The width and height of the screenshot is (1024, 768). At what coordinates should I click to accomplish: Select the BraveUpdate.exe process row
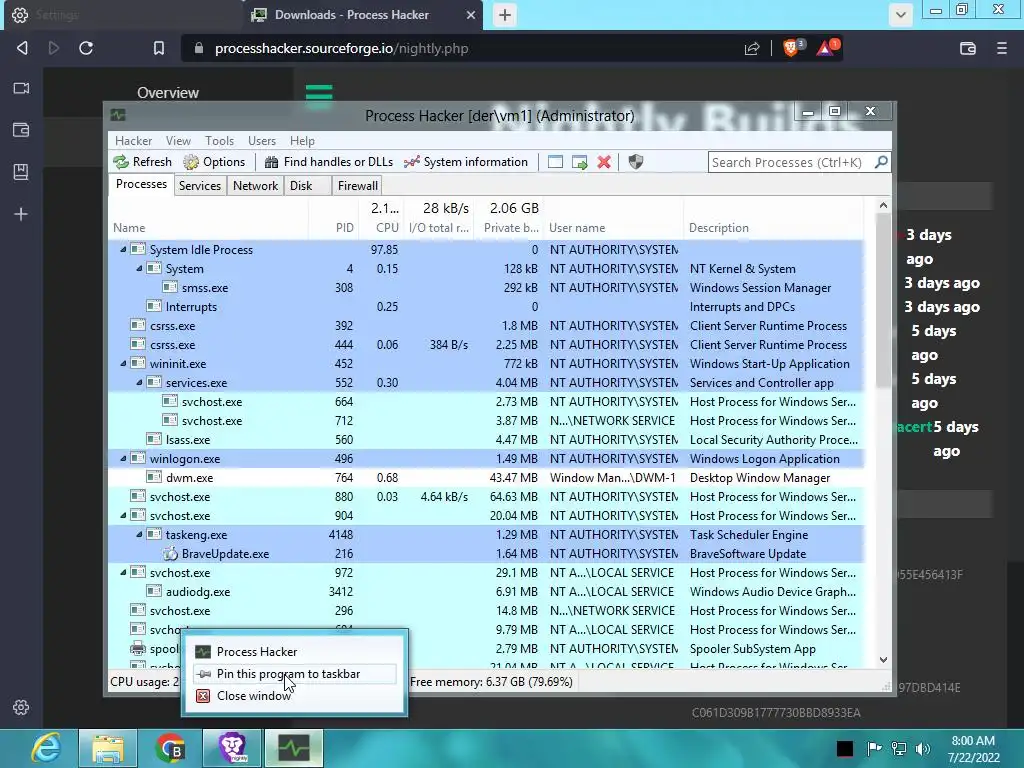(487, 553)
